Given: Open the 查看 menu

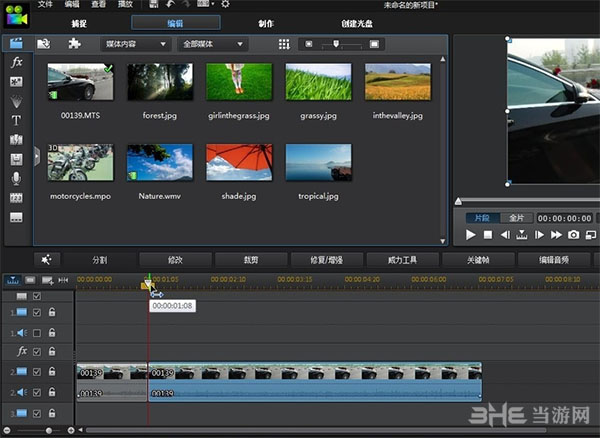Looking at the screenshot, I should (98, 4).
